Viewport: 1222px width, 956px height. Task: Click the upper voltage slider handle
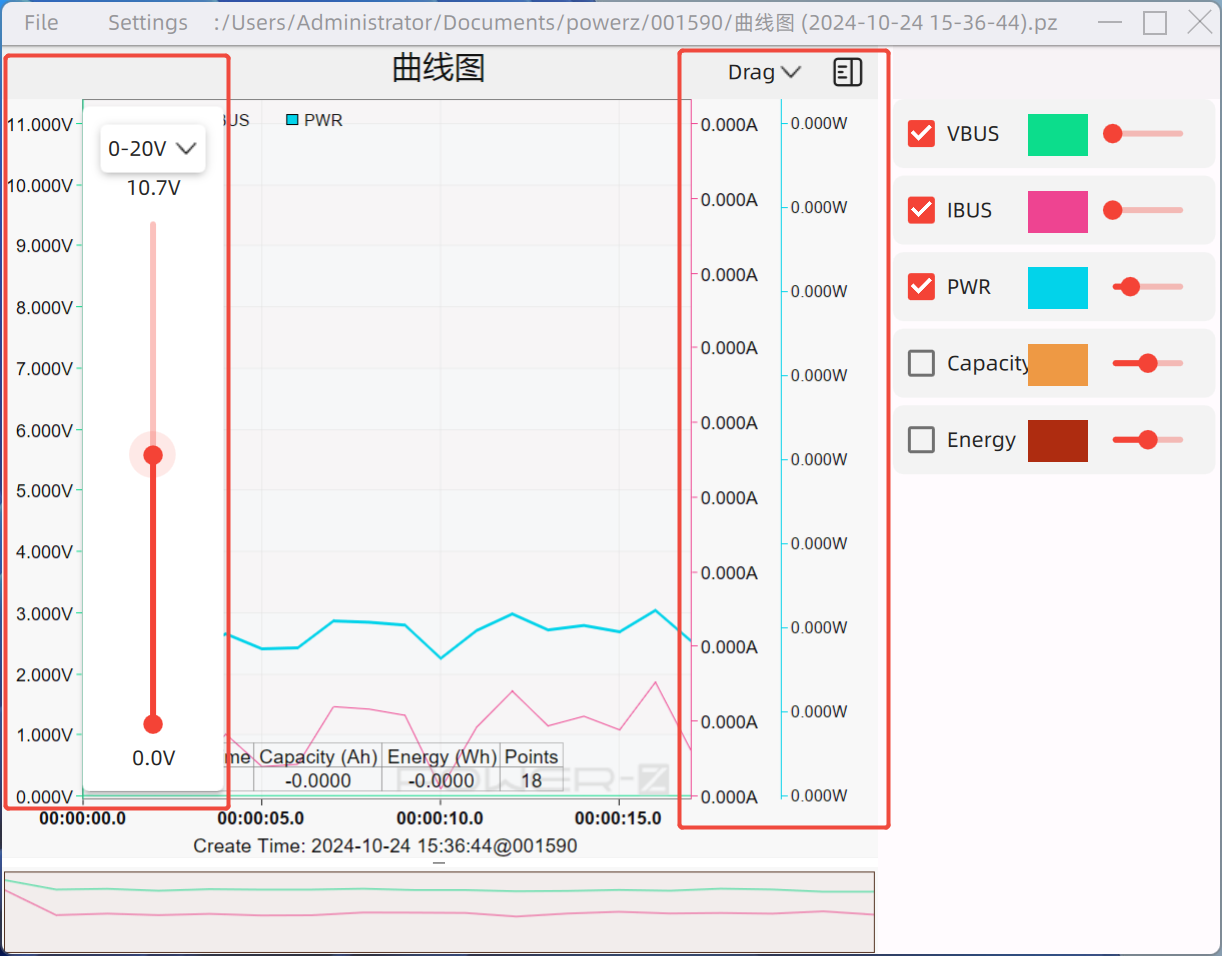point(153,455)
